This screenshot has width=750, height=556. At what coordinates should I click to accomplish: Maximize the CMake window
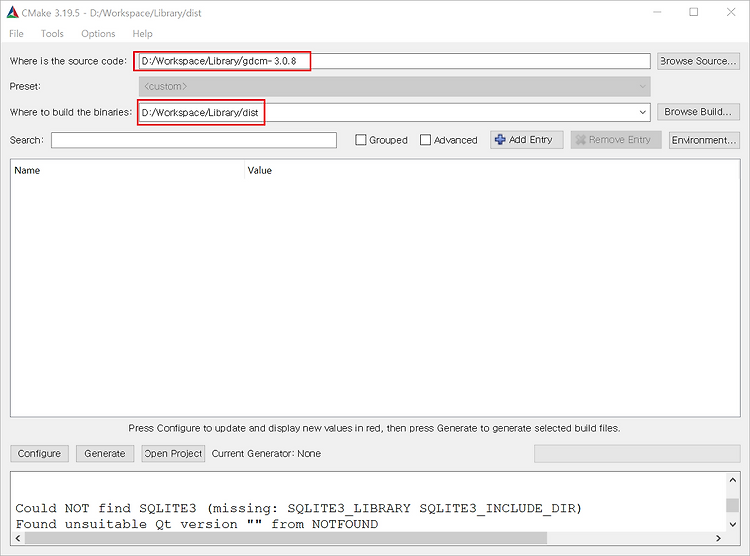tap(694, 12)
